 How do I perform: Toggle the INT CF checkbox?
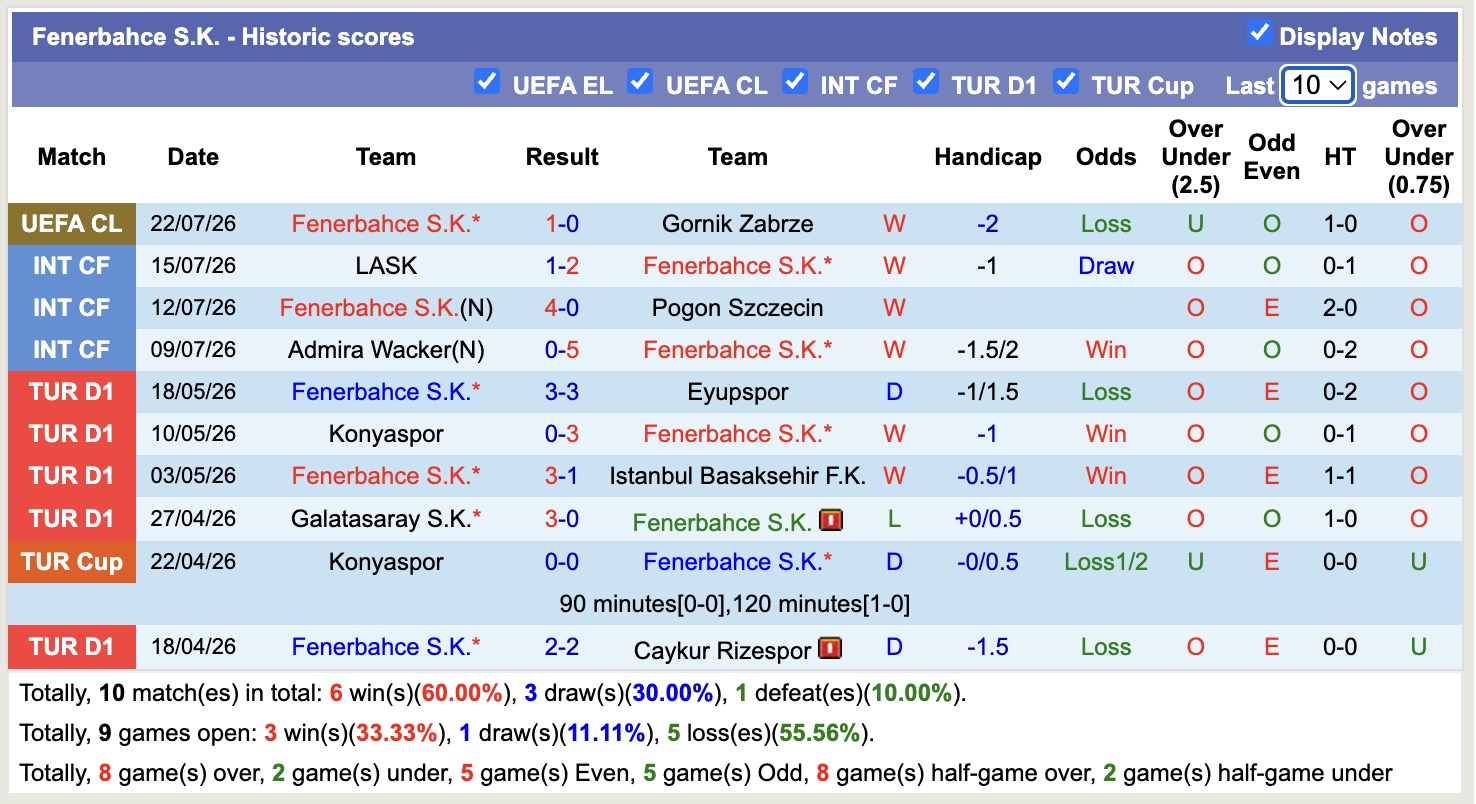(795, 82)
